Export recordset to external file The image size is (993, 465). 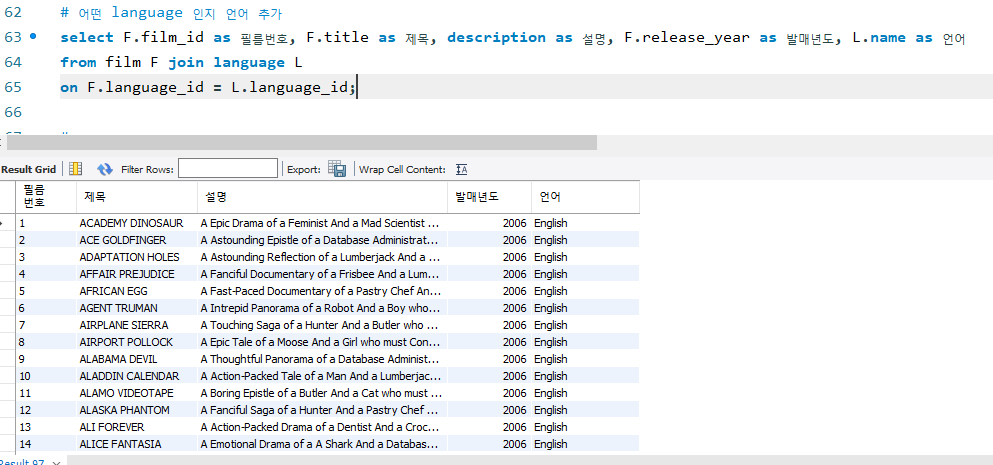[x=337, y=169]
